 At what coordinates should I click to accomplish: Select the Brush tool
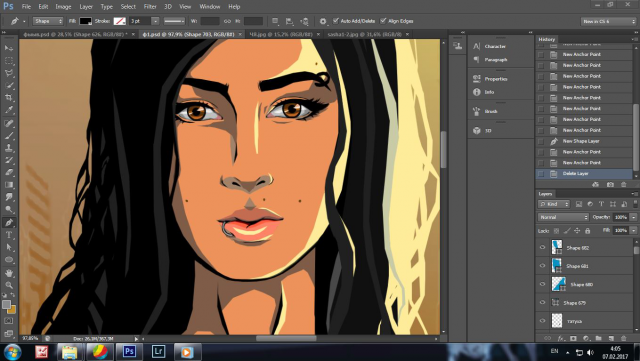[x=9, y=135]
